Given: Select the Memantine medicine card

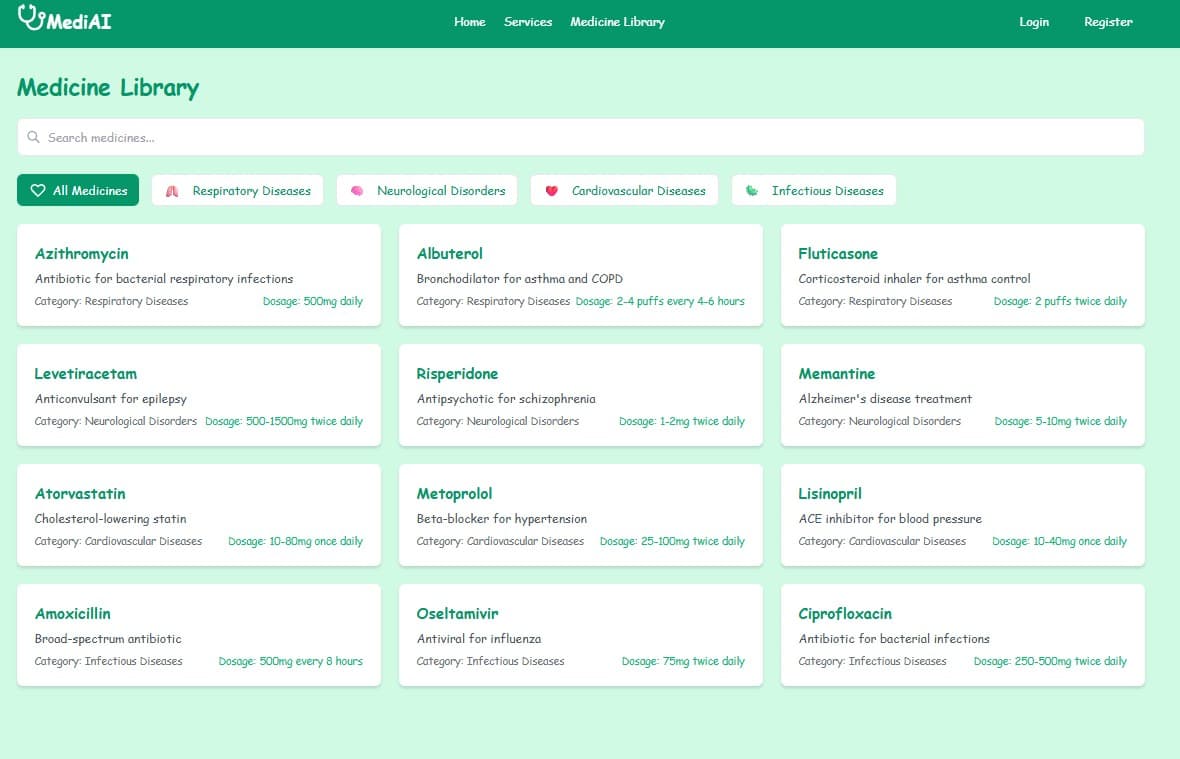Looking at the screenshot, I should pyautogui.click(x=962, y=395).
